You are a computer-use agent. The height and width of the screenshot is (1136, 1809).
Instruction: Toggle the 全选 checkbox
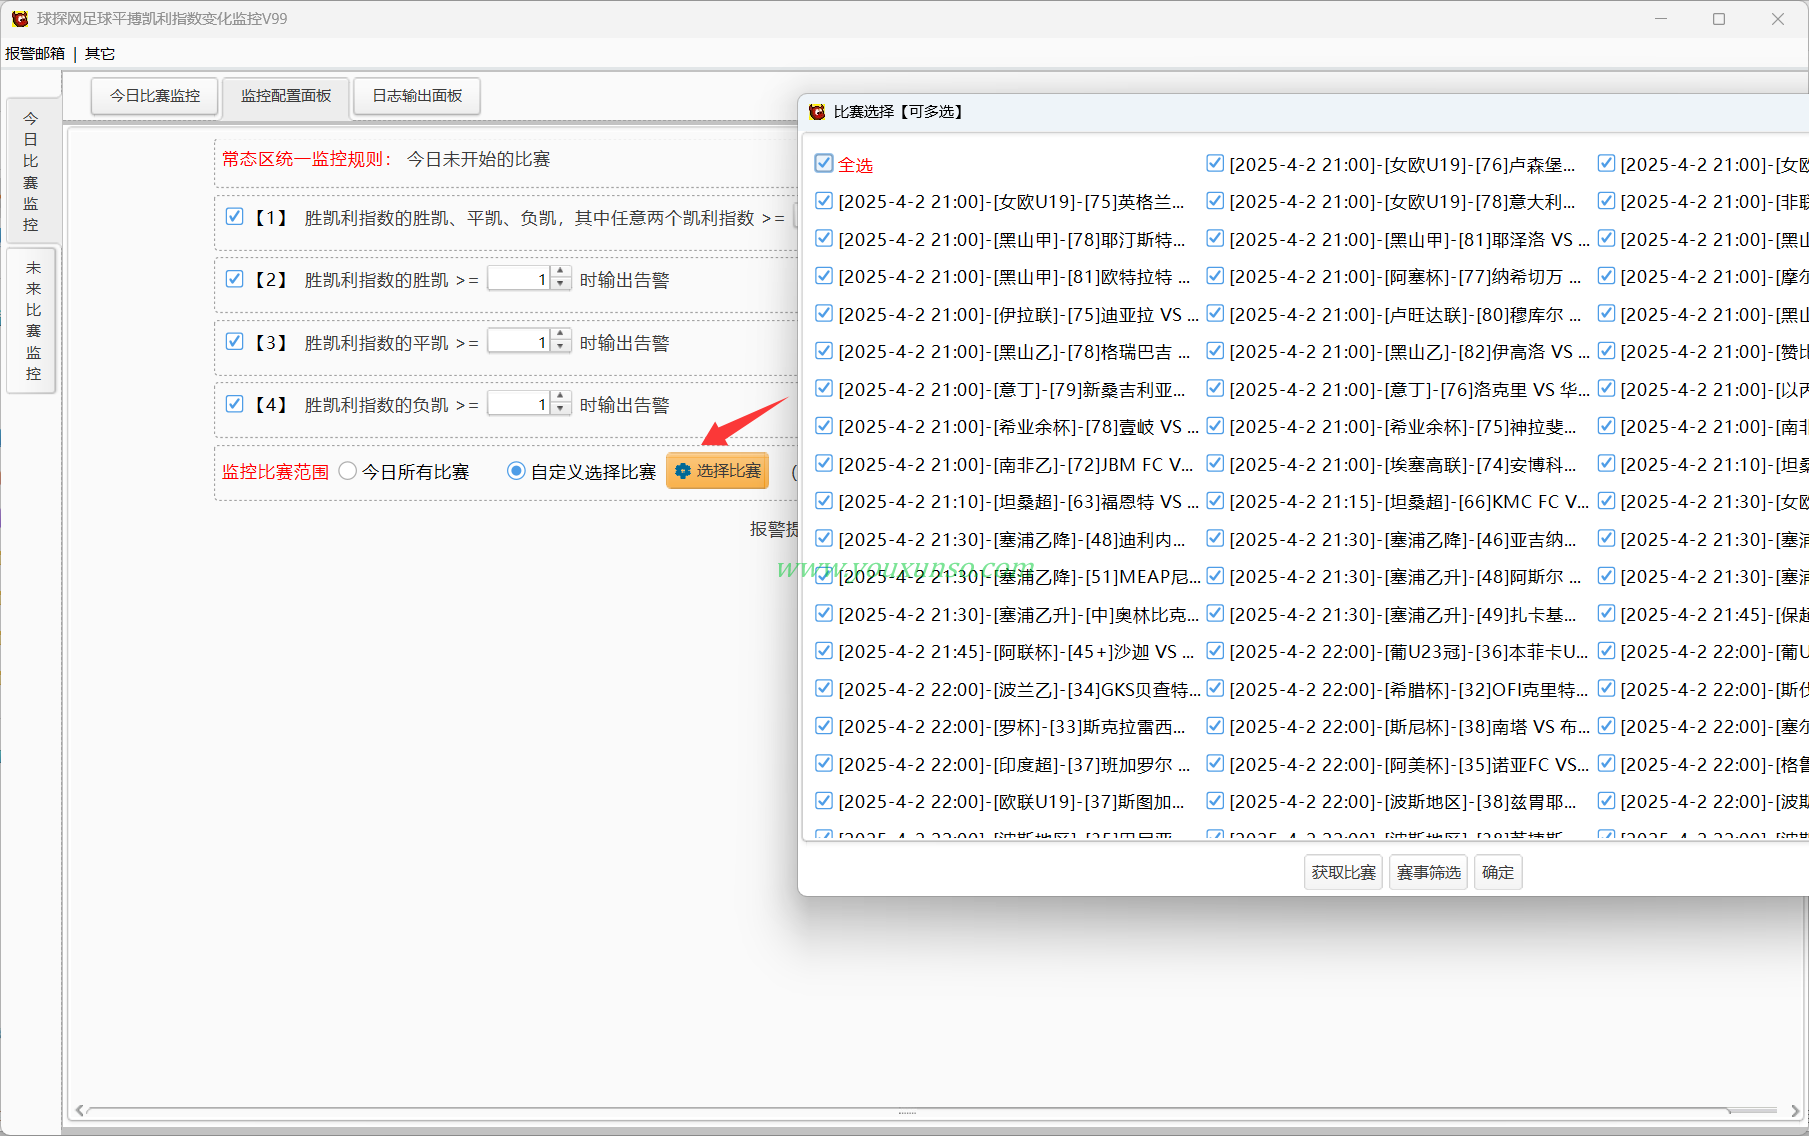coord(824,163)
